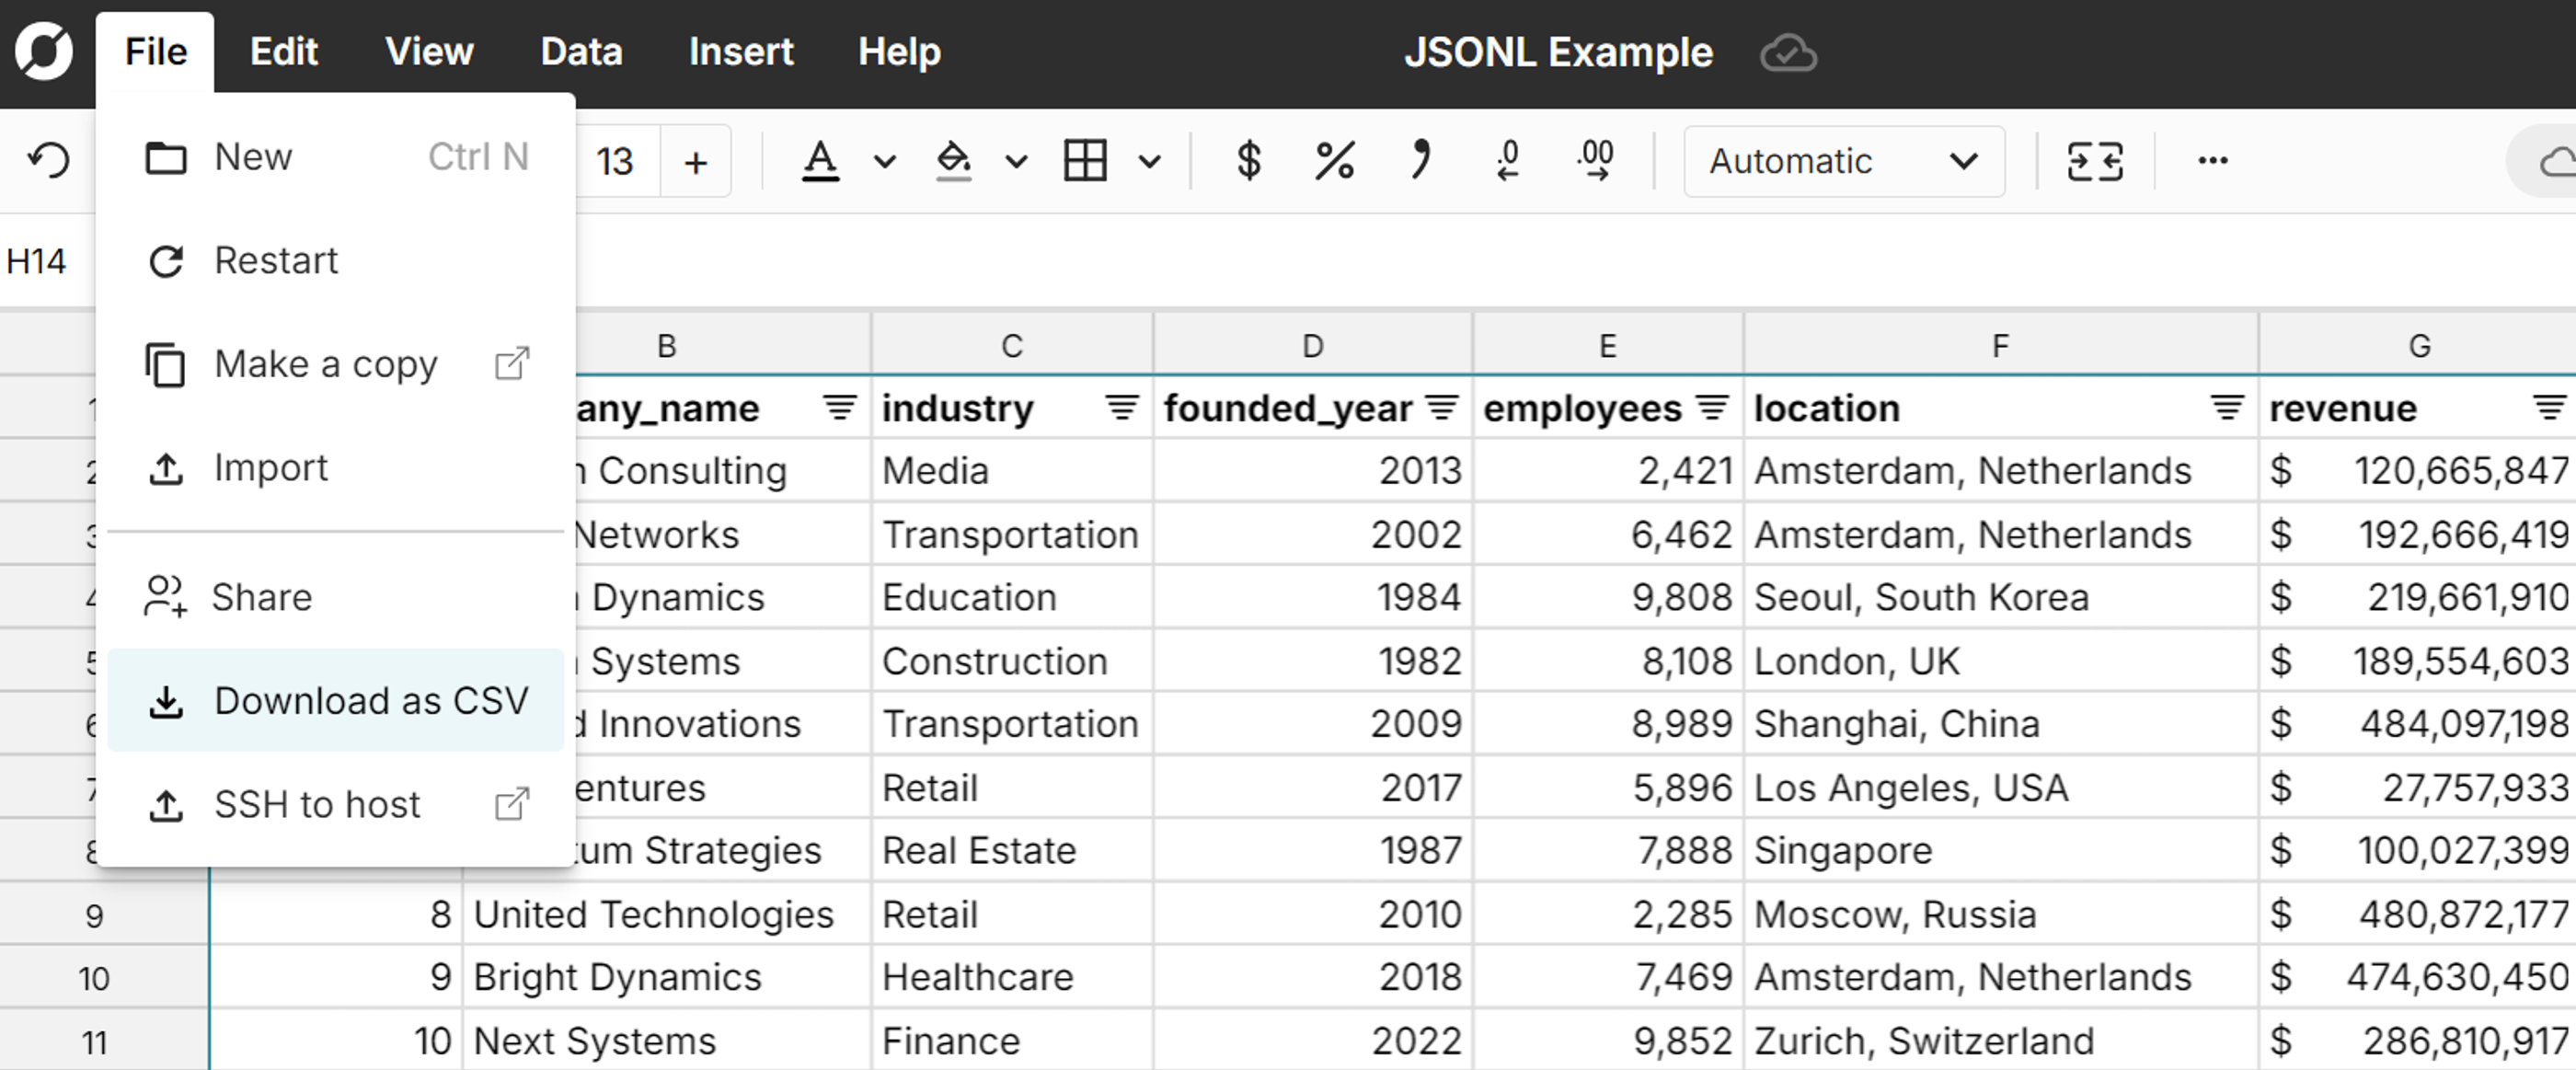Screen dimensions: 2576x1070
Task: Open more toolbar options ellipsis
Action: click(x=2212, y=160)
